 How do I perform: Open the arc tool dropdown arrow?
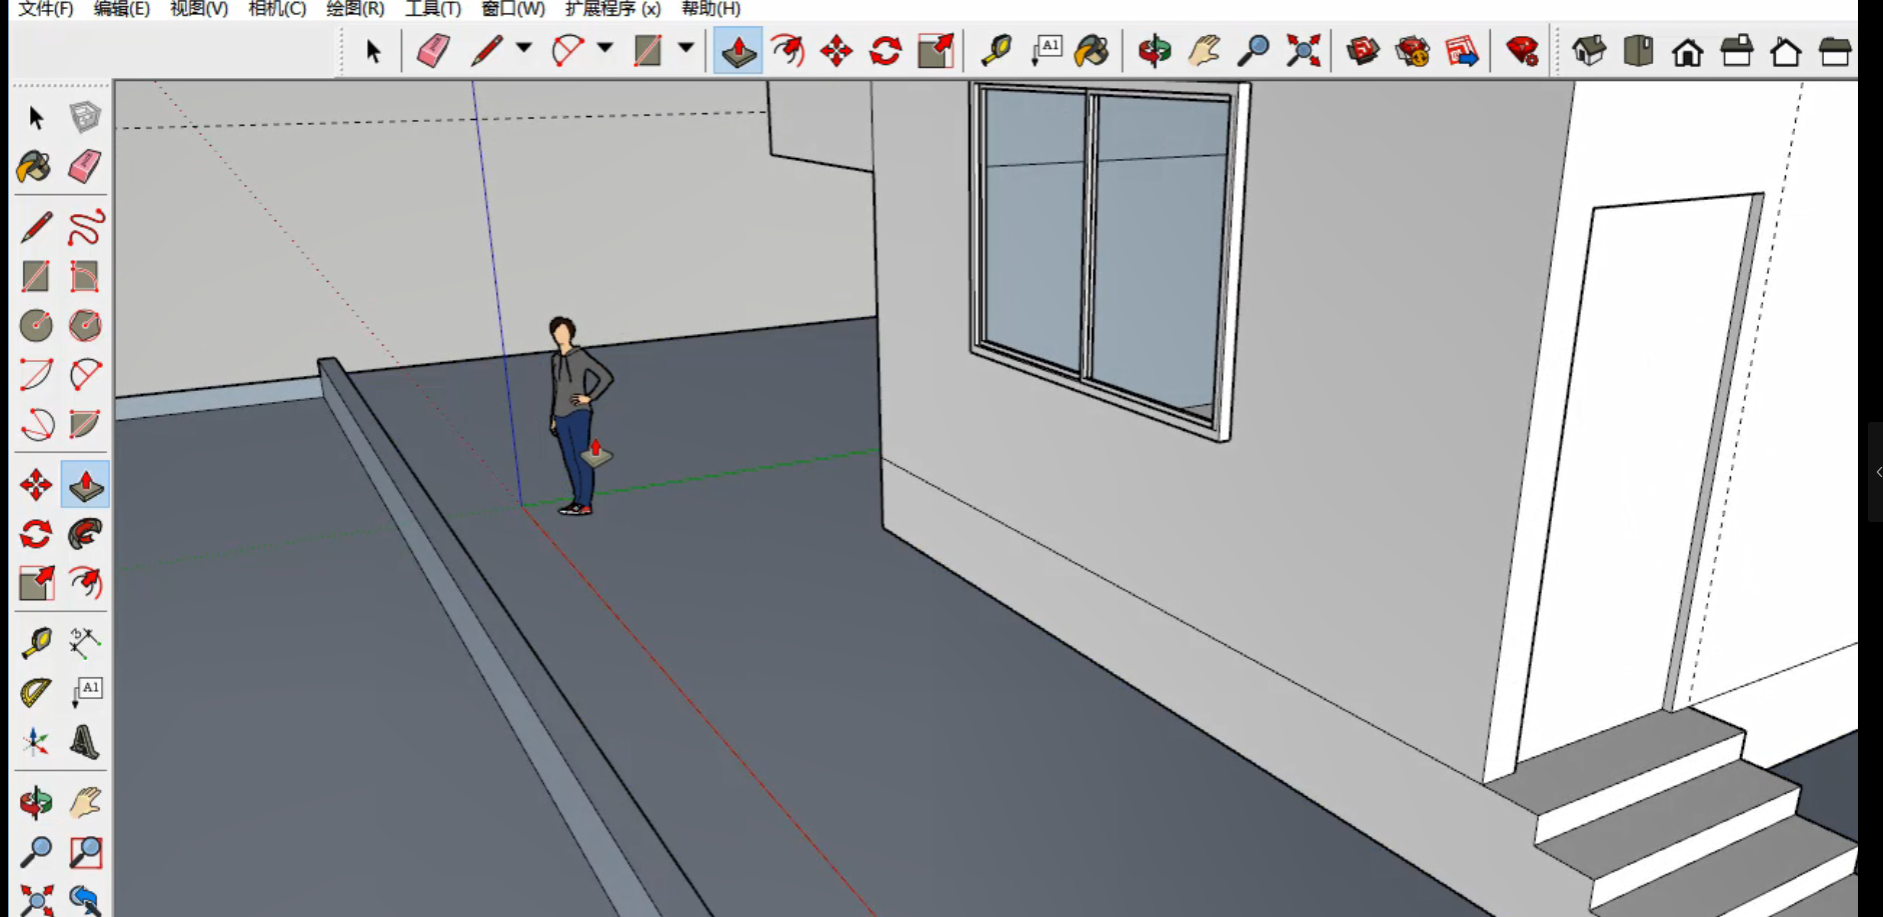[605, 48]
